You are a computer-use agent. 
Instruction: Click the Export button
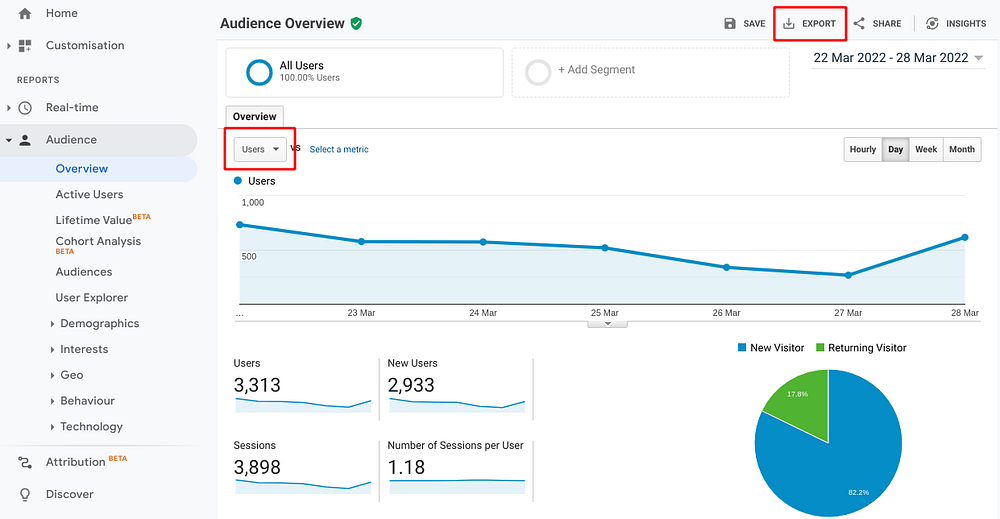coord(810,24)
